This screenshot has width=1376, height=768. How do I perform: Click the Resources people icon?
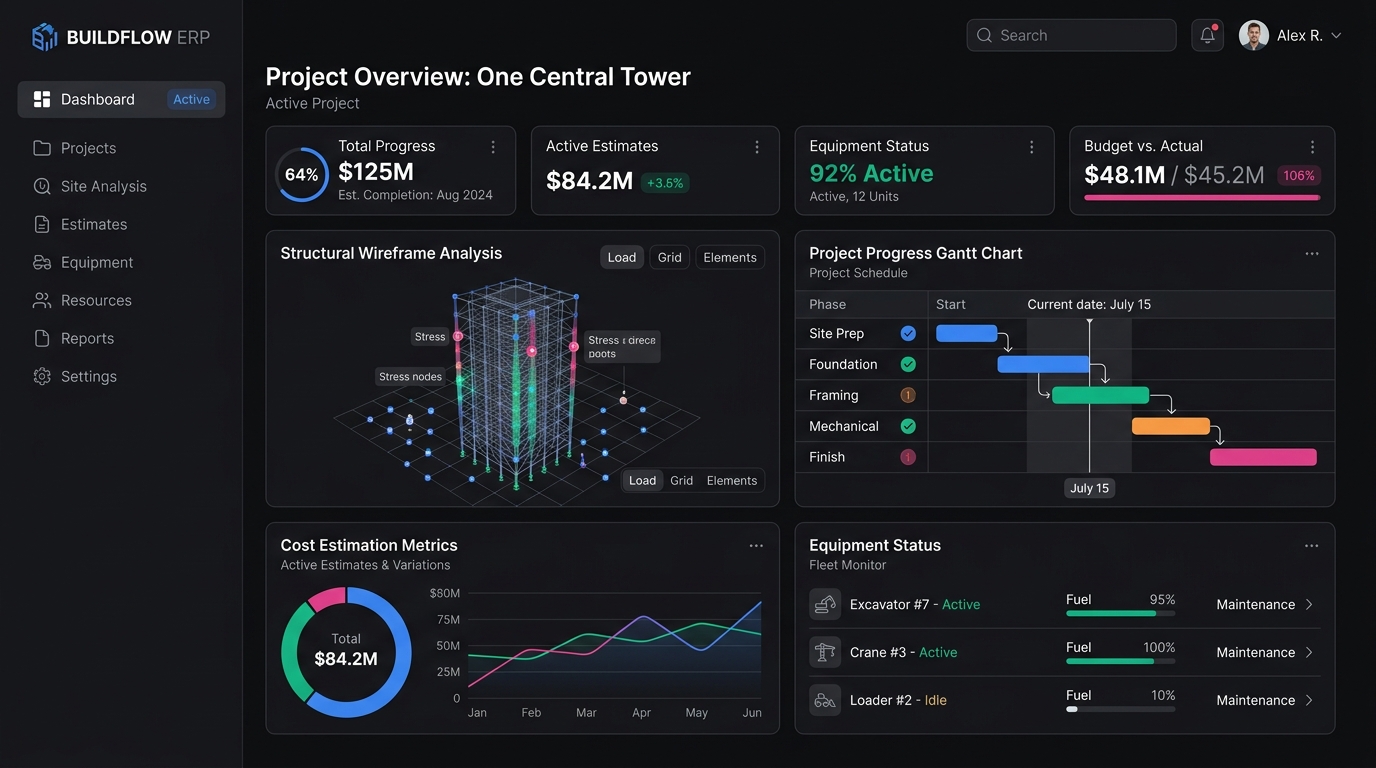tap(42, 300)
